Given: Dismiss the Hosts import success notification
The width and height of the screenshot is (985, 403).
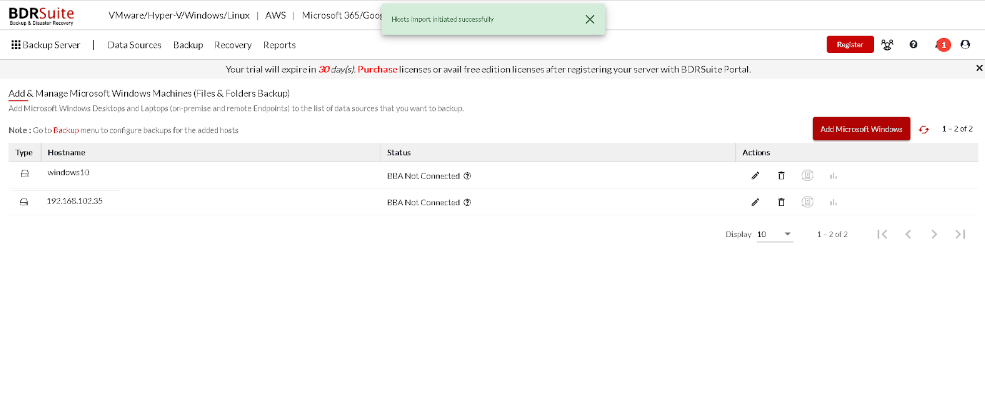Looking at the screenshot, I should tap(589, 19).
